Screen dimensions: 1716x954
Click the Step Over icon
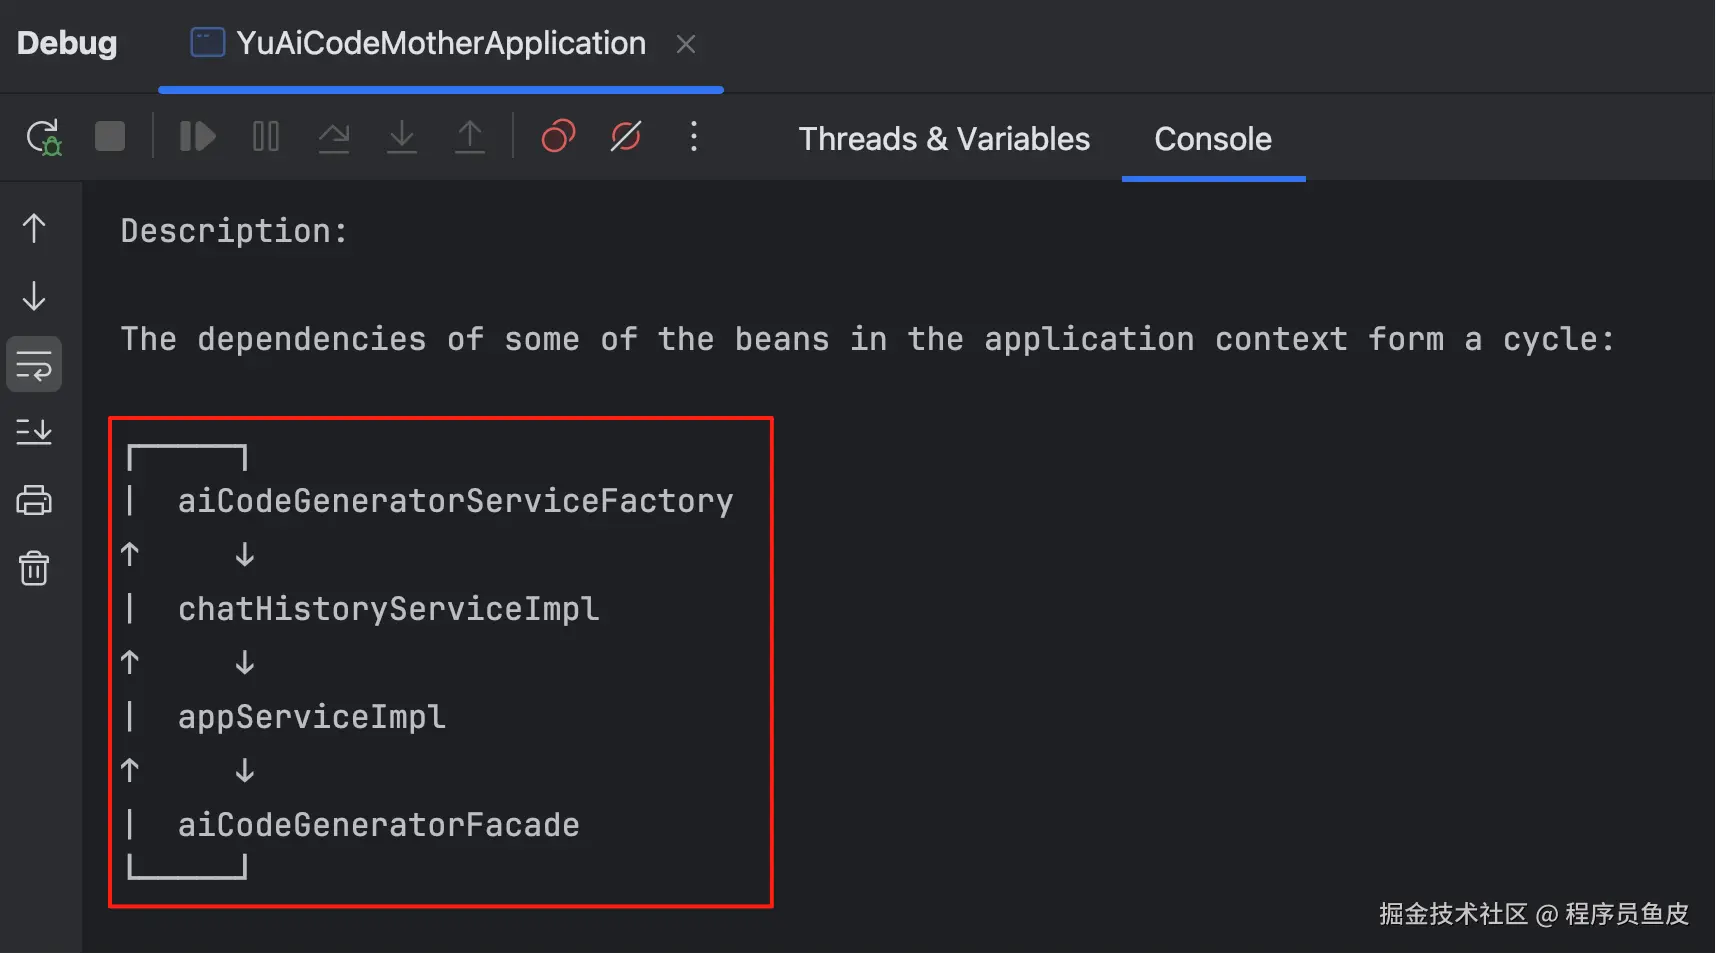[333, 136]
